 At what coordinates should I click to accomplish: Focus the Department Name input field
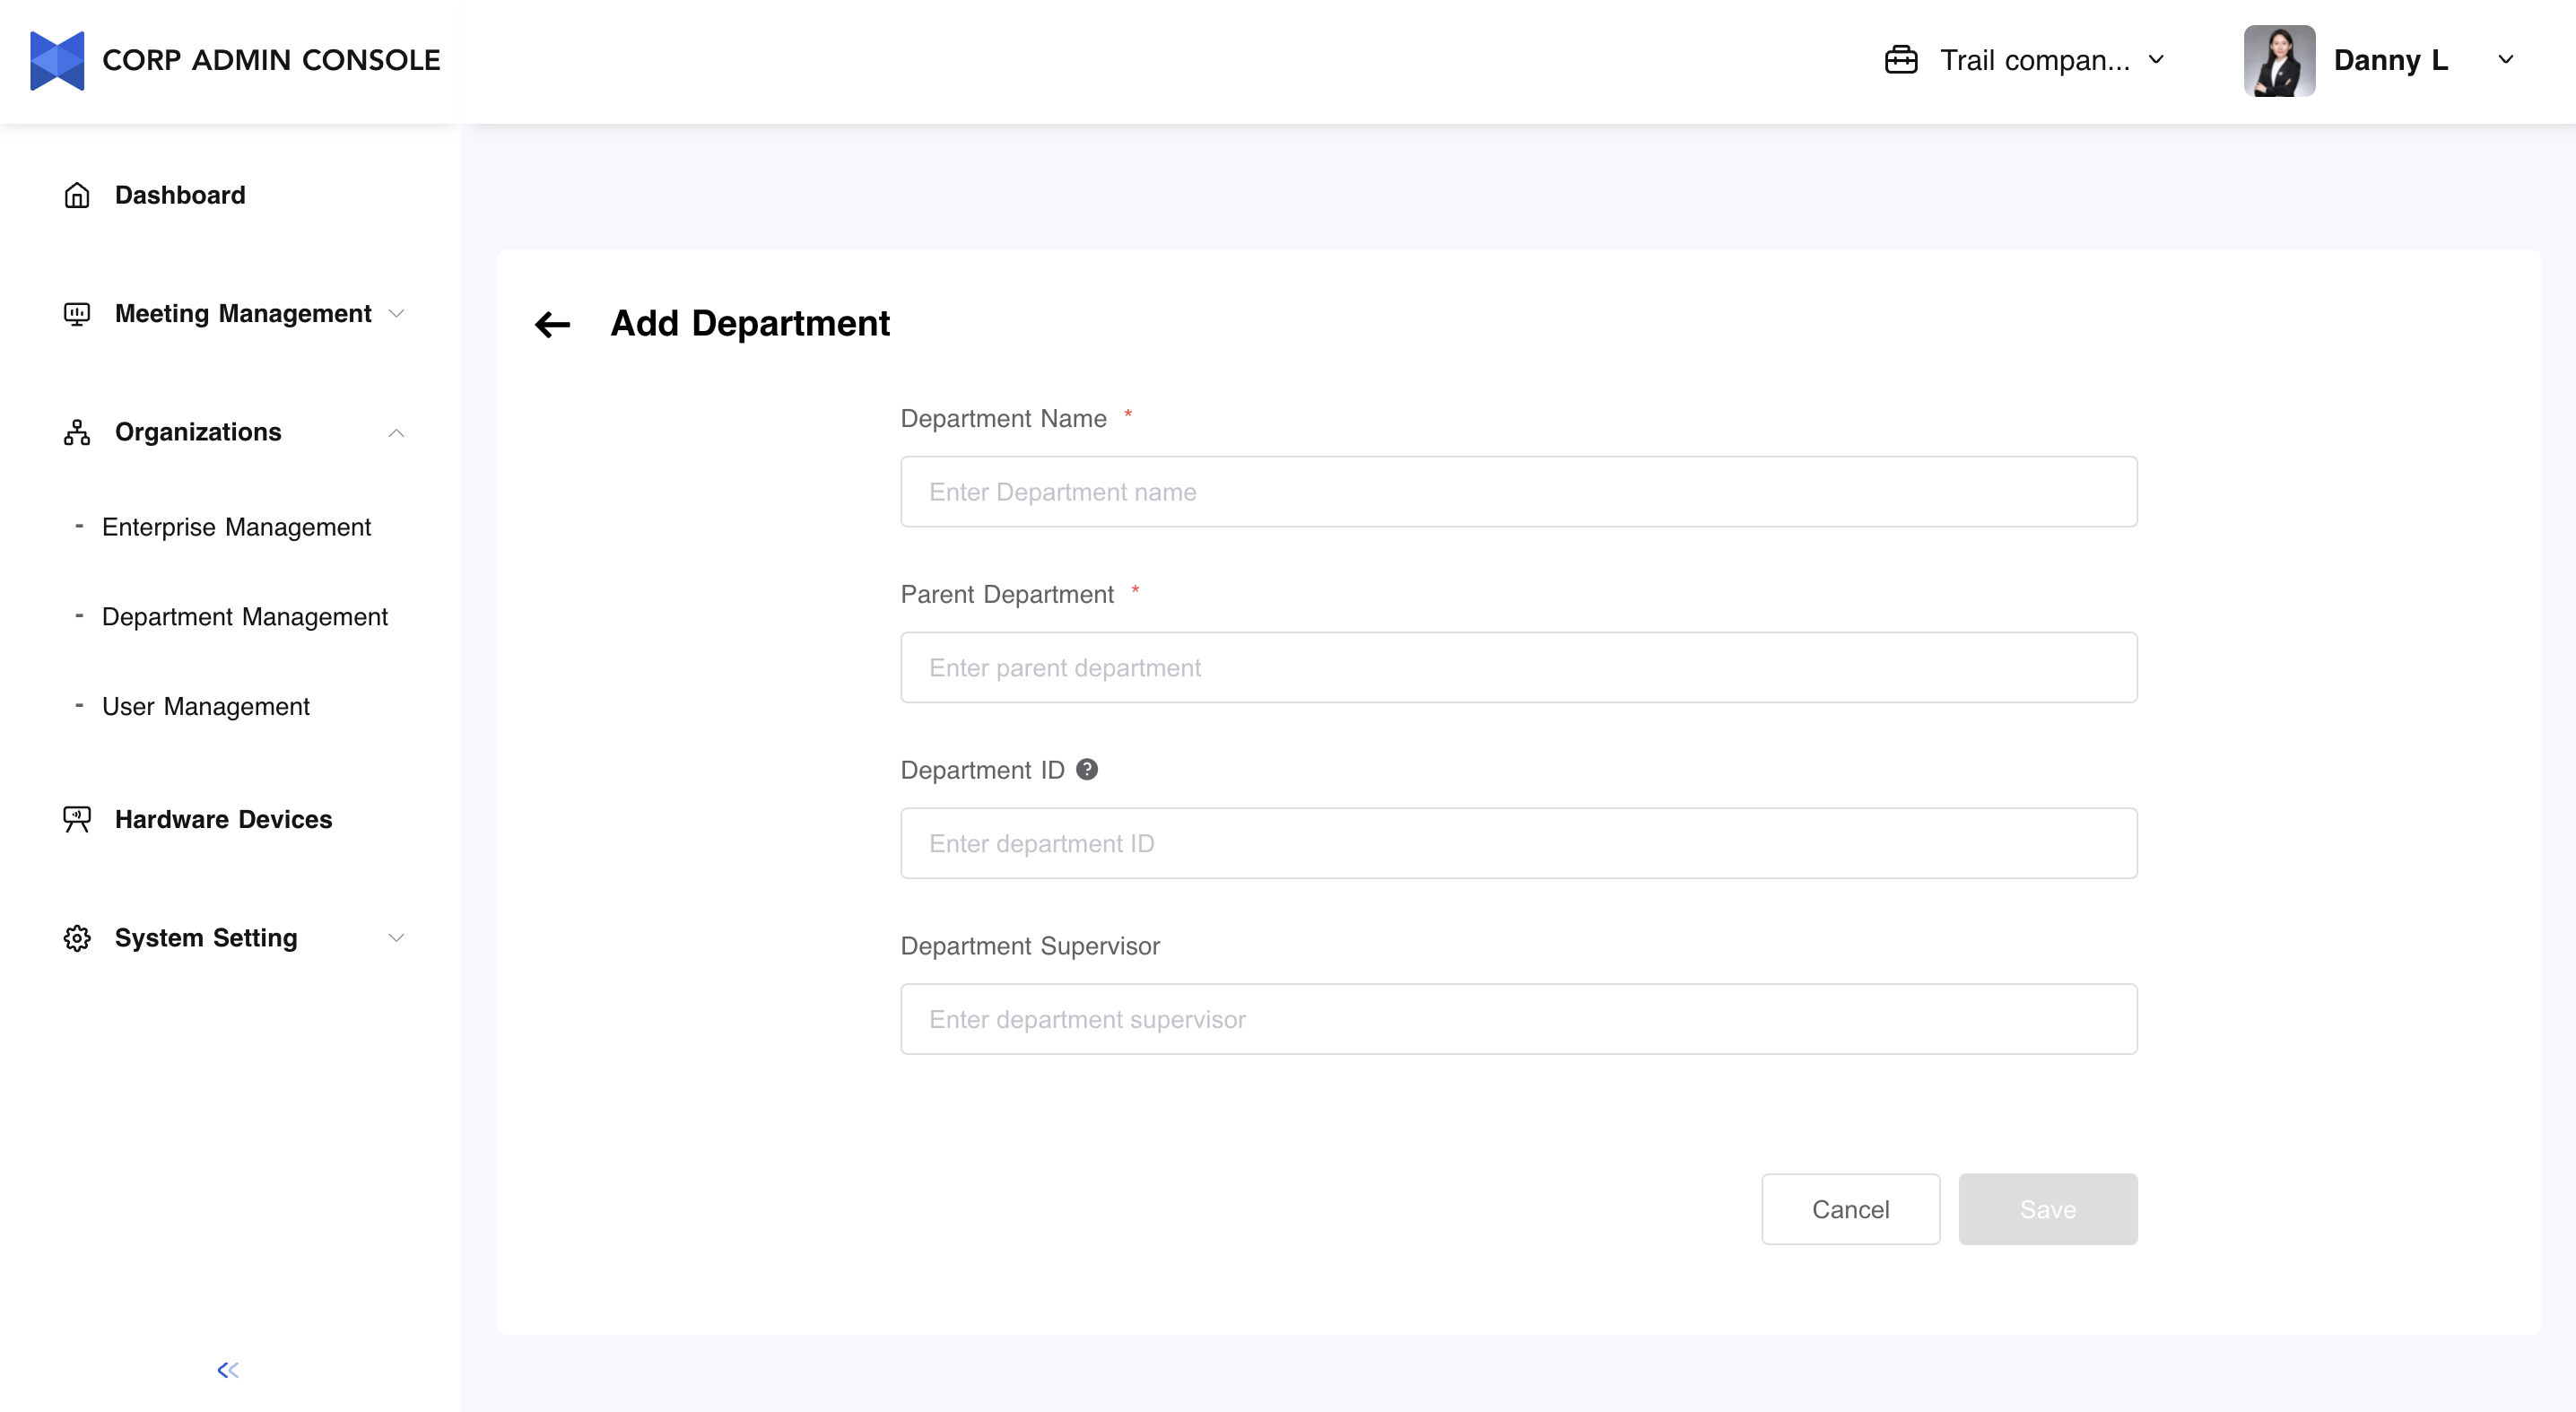1518,492
